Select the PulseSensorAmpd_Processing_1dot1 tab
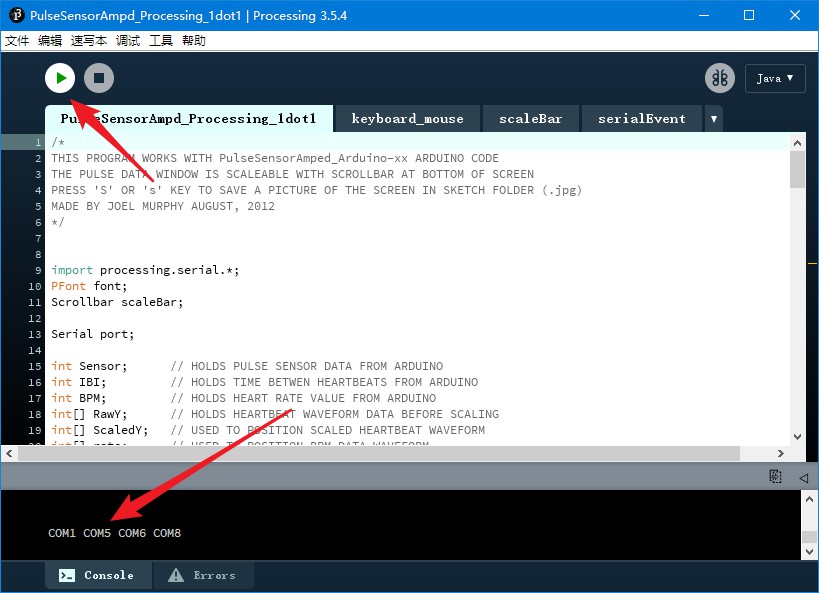The width and height of the screenshot is (819, 593). coord(189,119)
